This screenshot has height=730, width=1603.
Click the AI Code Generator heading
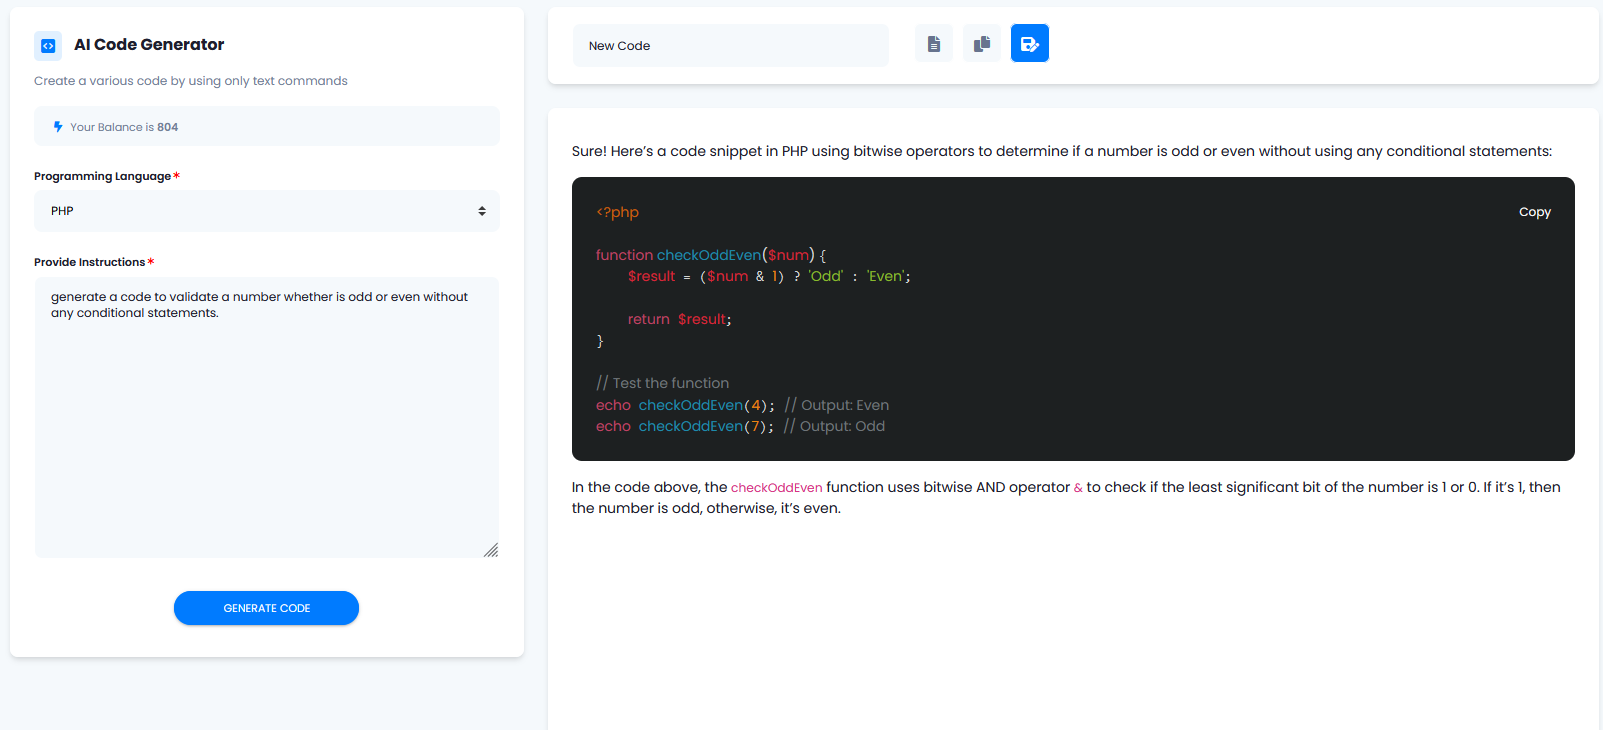pos(149,45)
